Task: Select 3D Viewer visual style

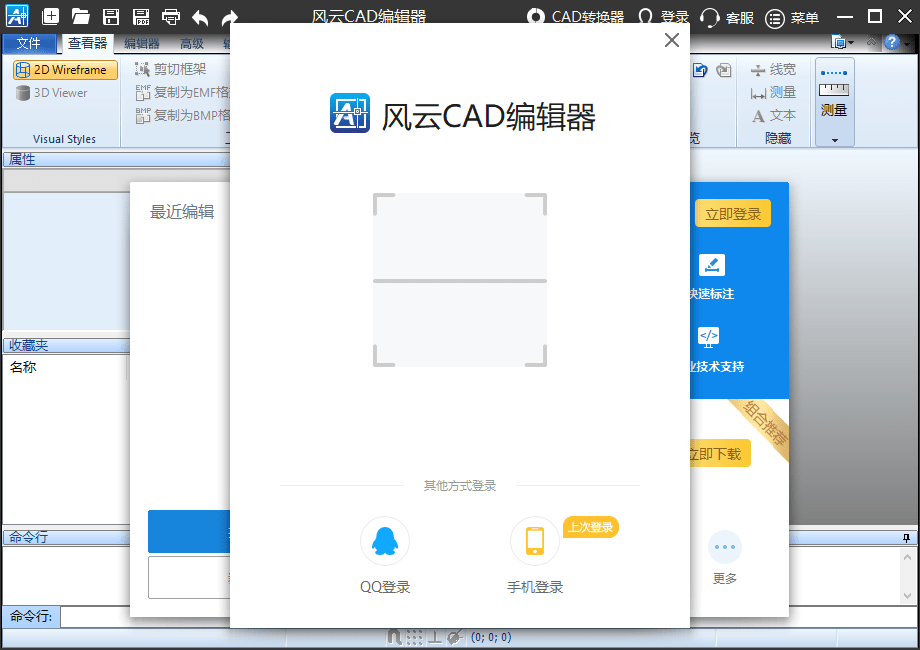Action: coord(52,93)
